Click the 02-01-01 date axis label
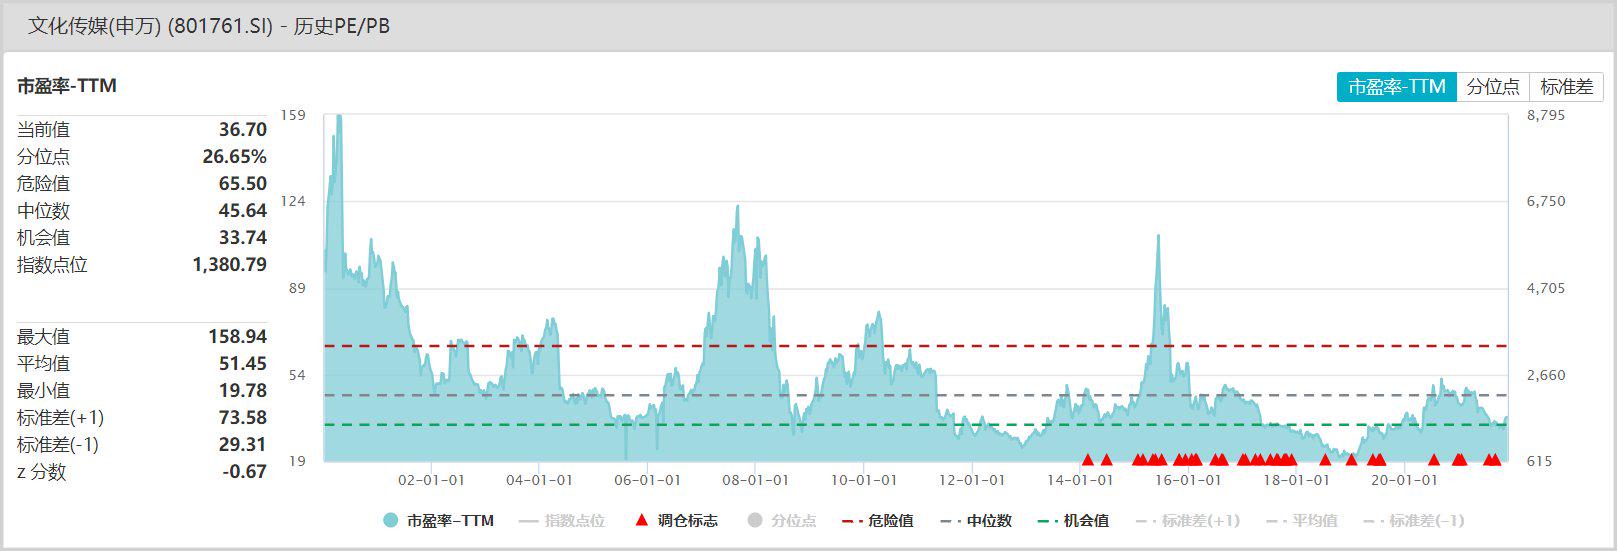This screenshot has width=1617, height=551. tap(431, 480)
